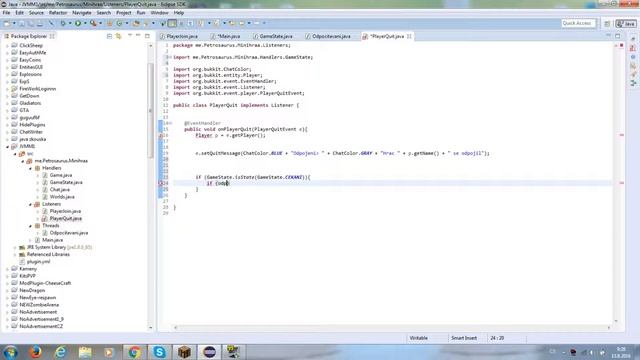Screen dimensions: 640x360
Task: Click the Run External Tools icon
Action: (93, 23)
